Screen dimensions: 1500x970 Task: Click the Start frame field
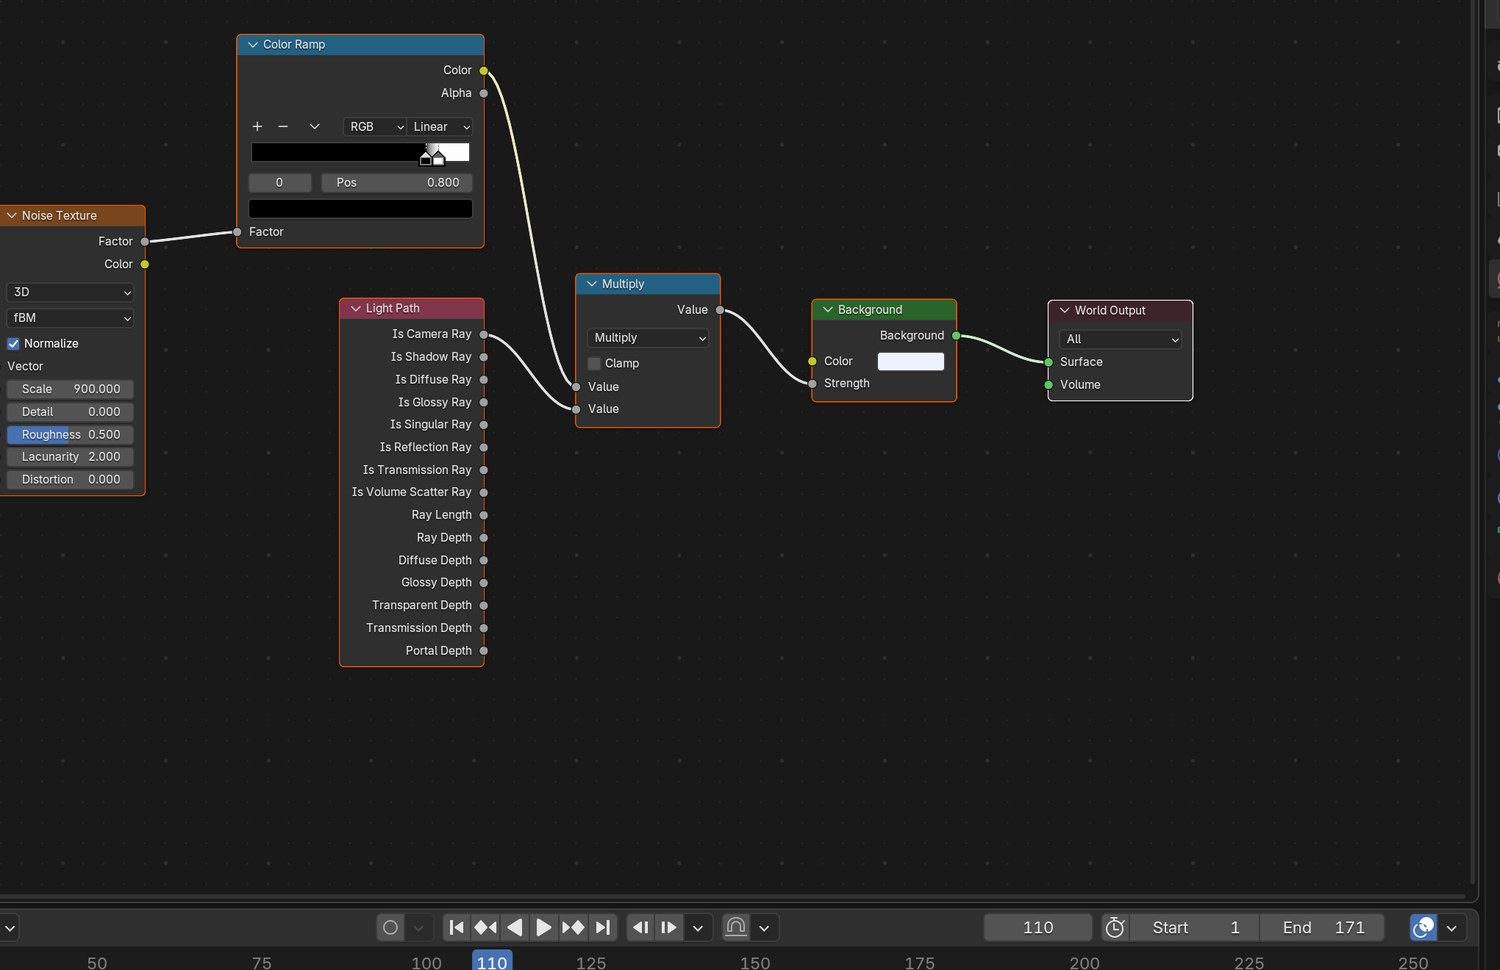(x=1194, y=927)
